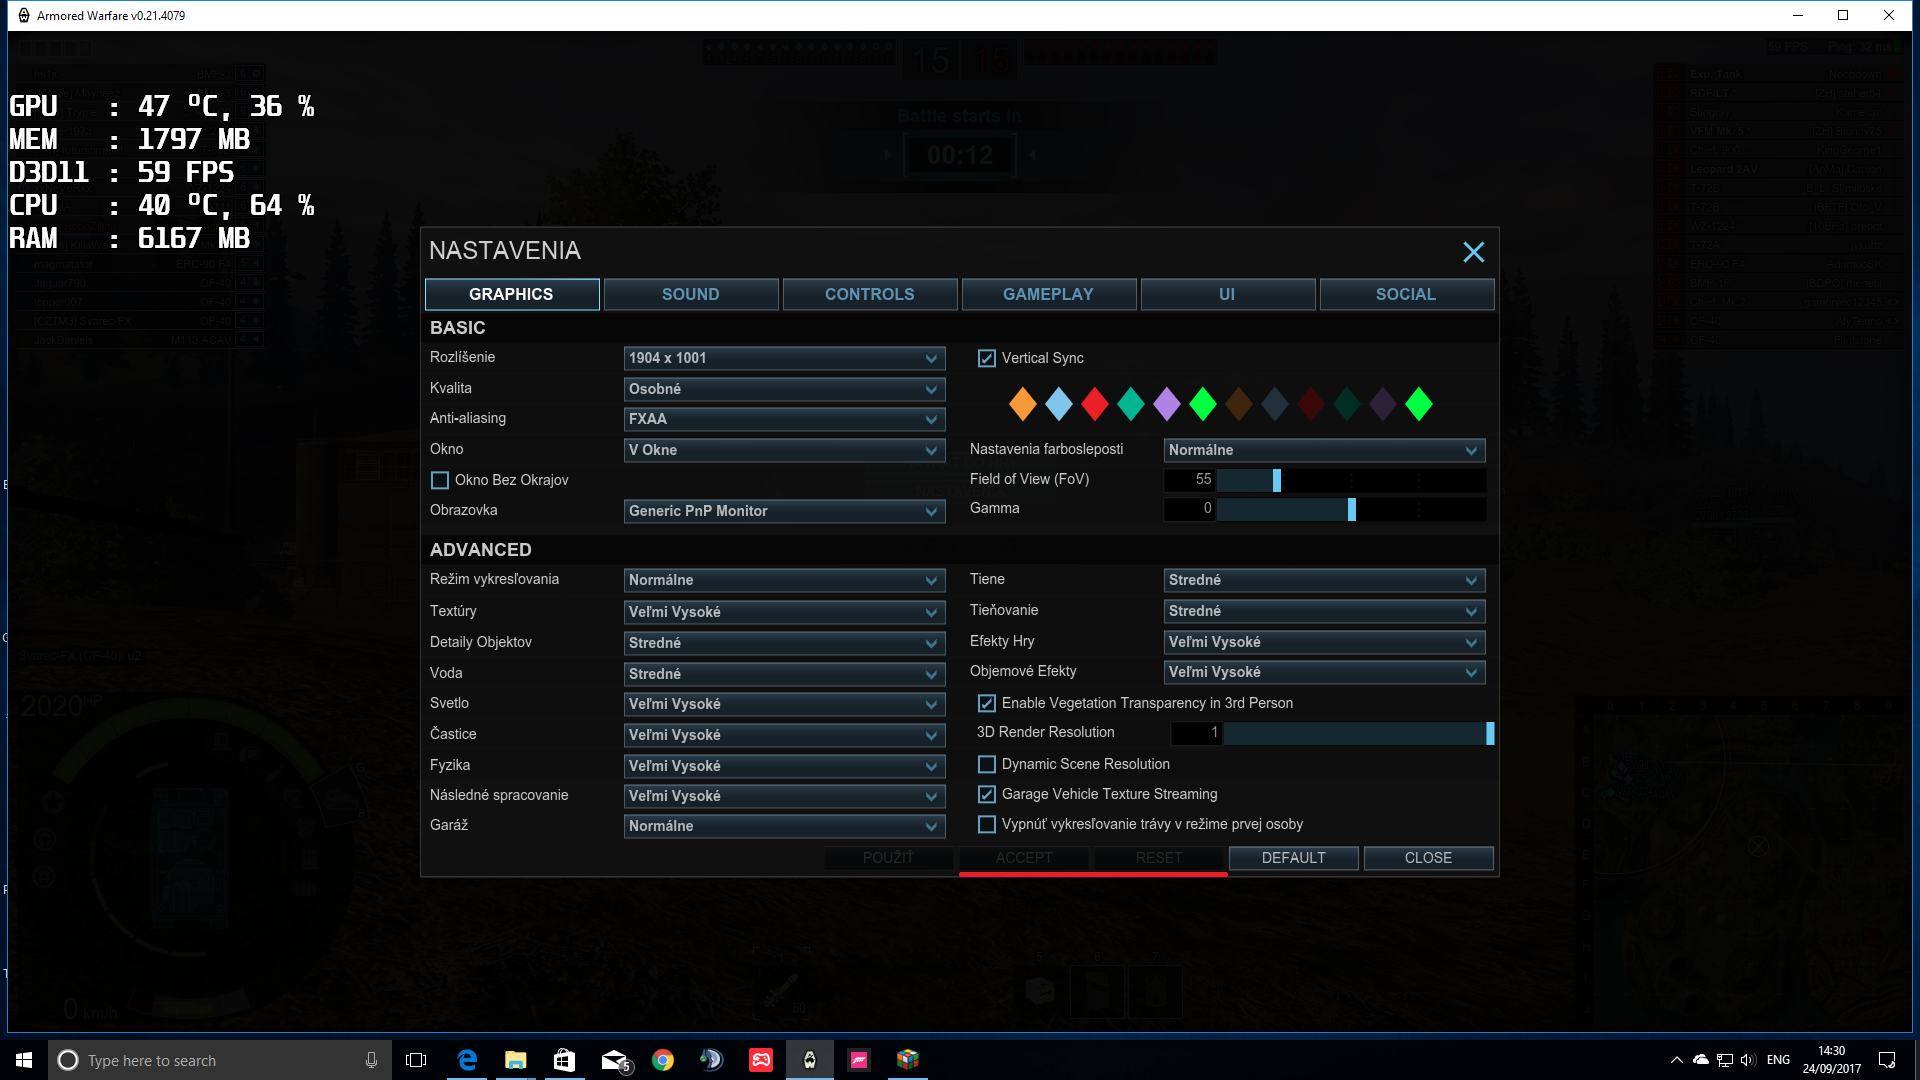Open the Voda water quality dropdown
This screenshot has width=1920, height=1080.
coord(784,674)
